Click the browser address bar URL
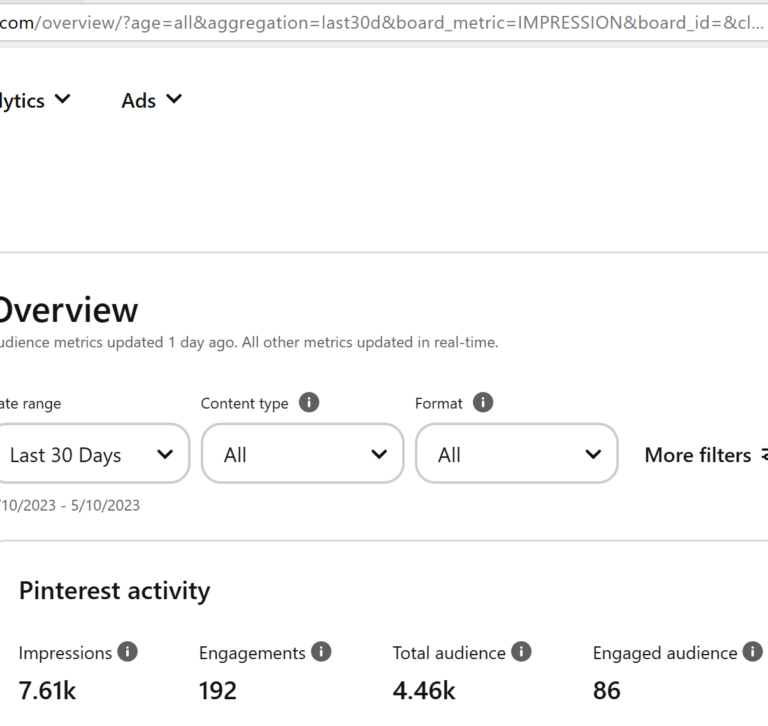This screenshot has height=726, width=768. point(382,23)
